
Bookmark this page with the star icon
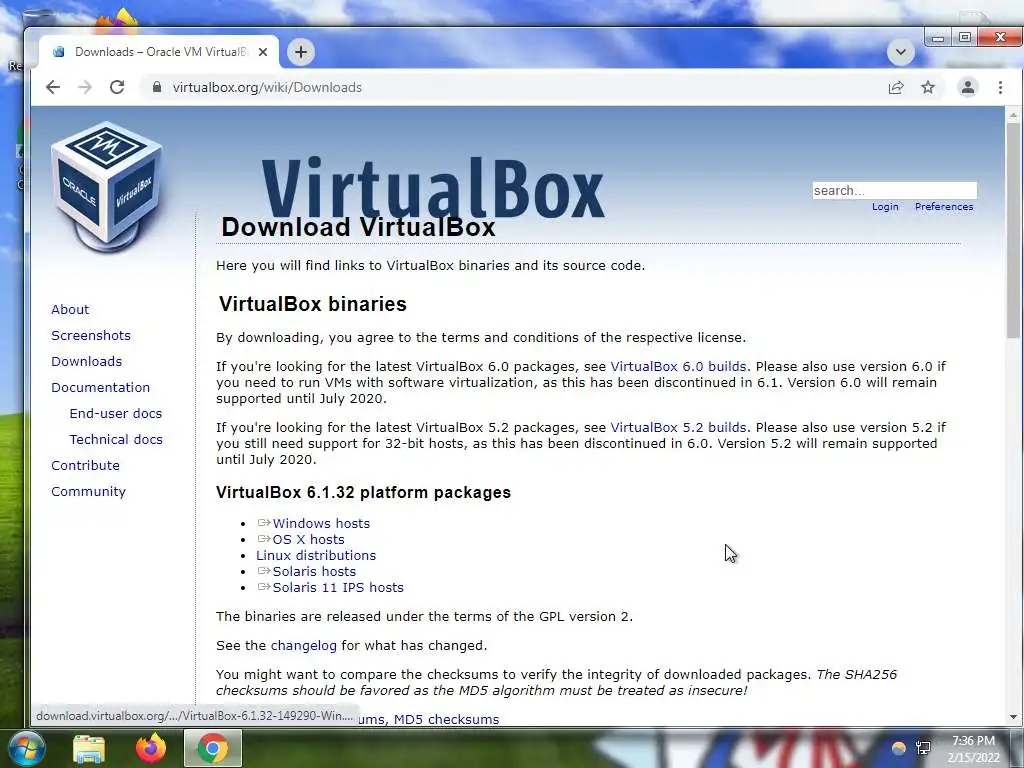coord(928,88)
